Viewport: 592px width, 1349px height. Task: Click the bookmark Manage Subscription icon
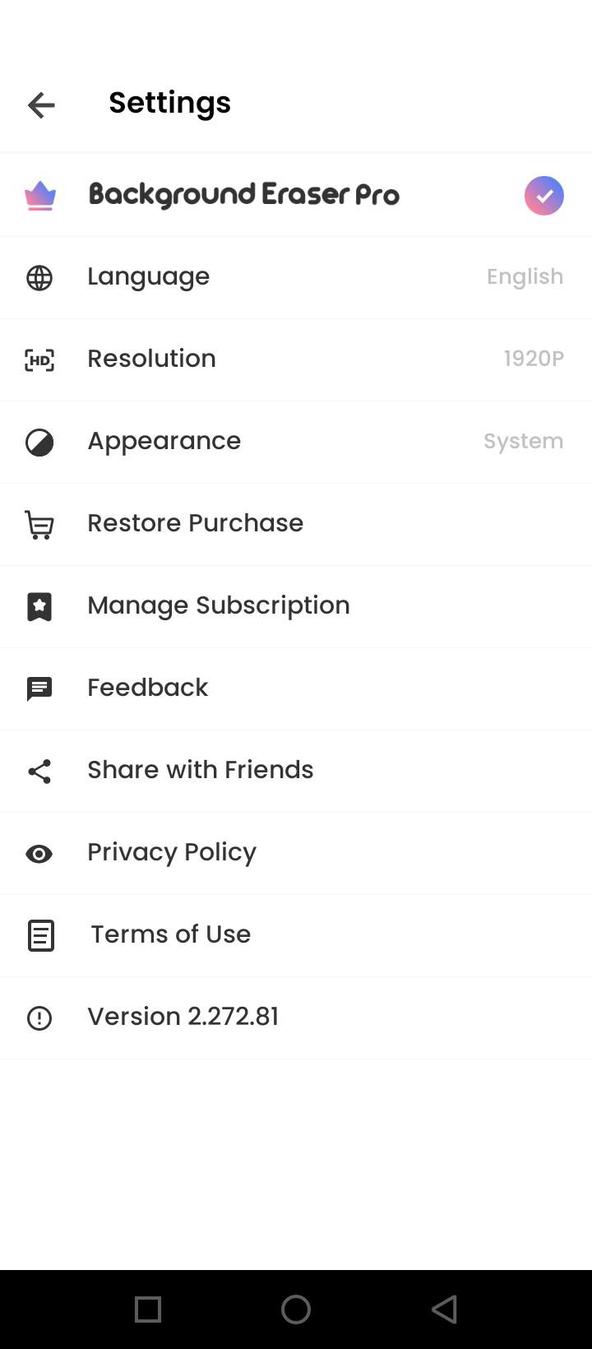(39, 606)
